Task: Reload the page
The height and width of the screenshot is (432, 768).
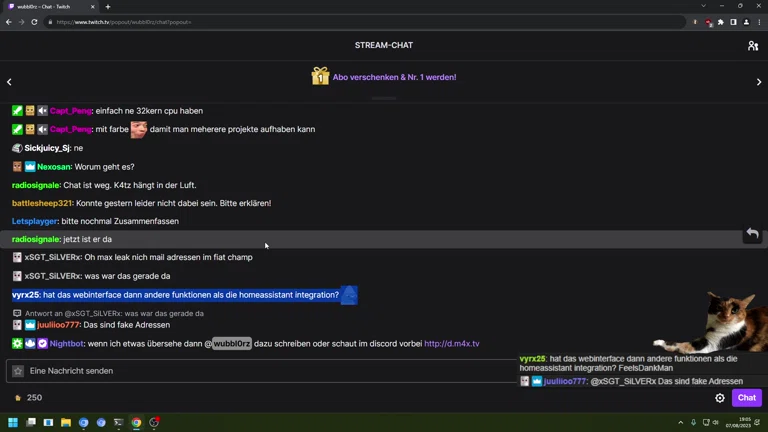Action: point(34,22)
